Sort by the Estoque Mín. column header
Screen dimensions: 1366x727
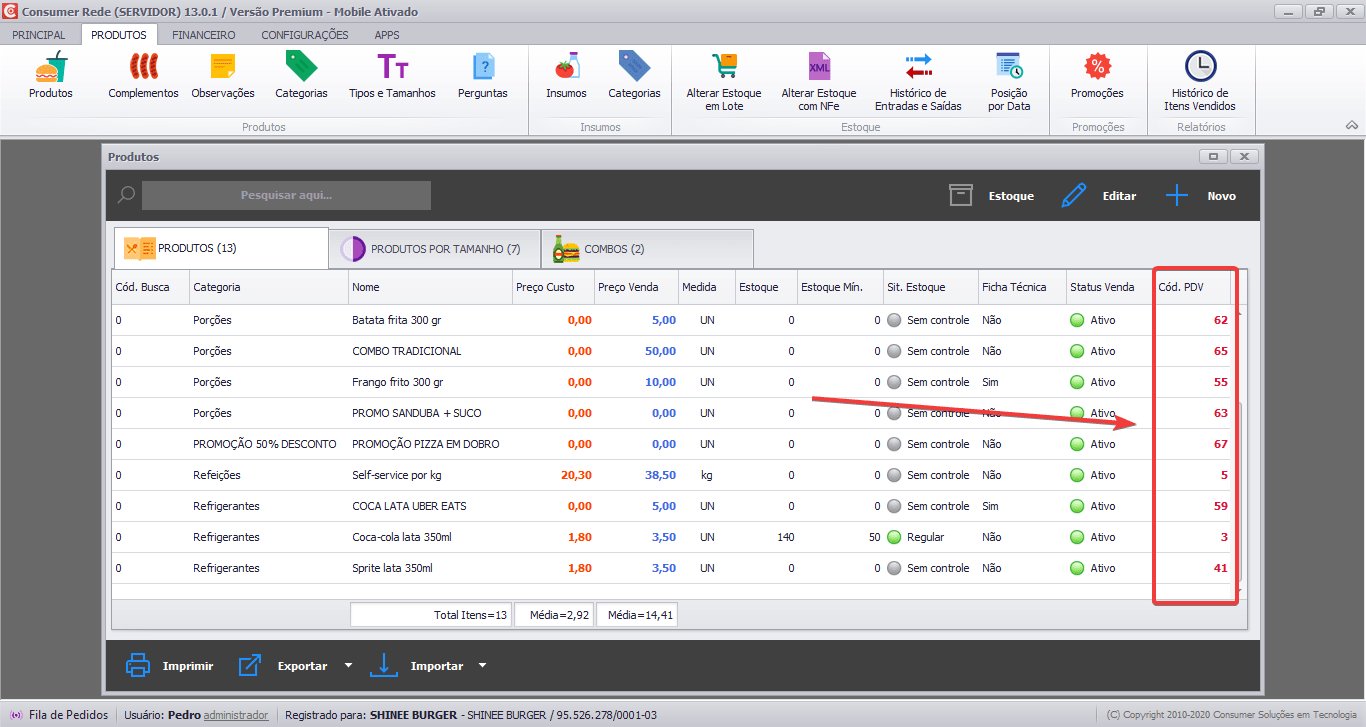840,287
